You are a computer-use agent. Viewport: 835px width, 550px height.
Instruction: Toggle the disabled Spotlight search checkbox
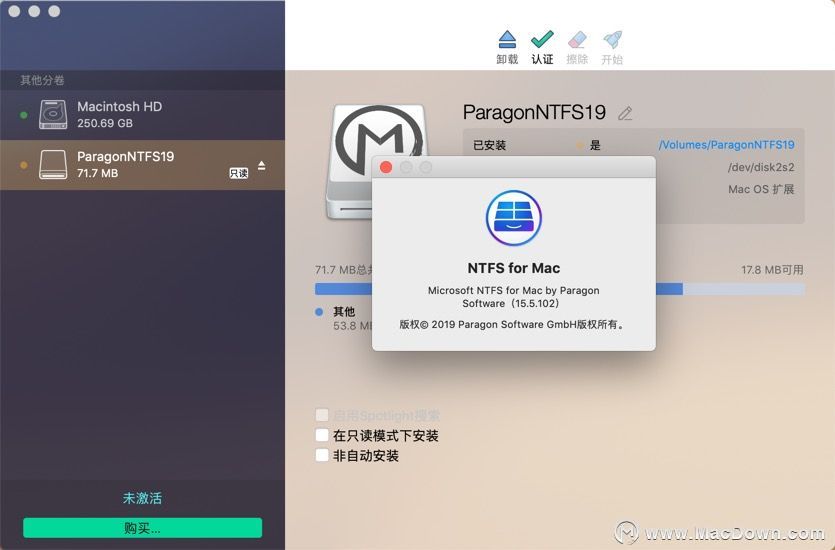(322, 415)
